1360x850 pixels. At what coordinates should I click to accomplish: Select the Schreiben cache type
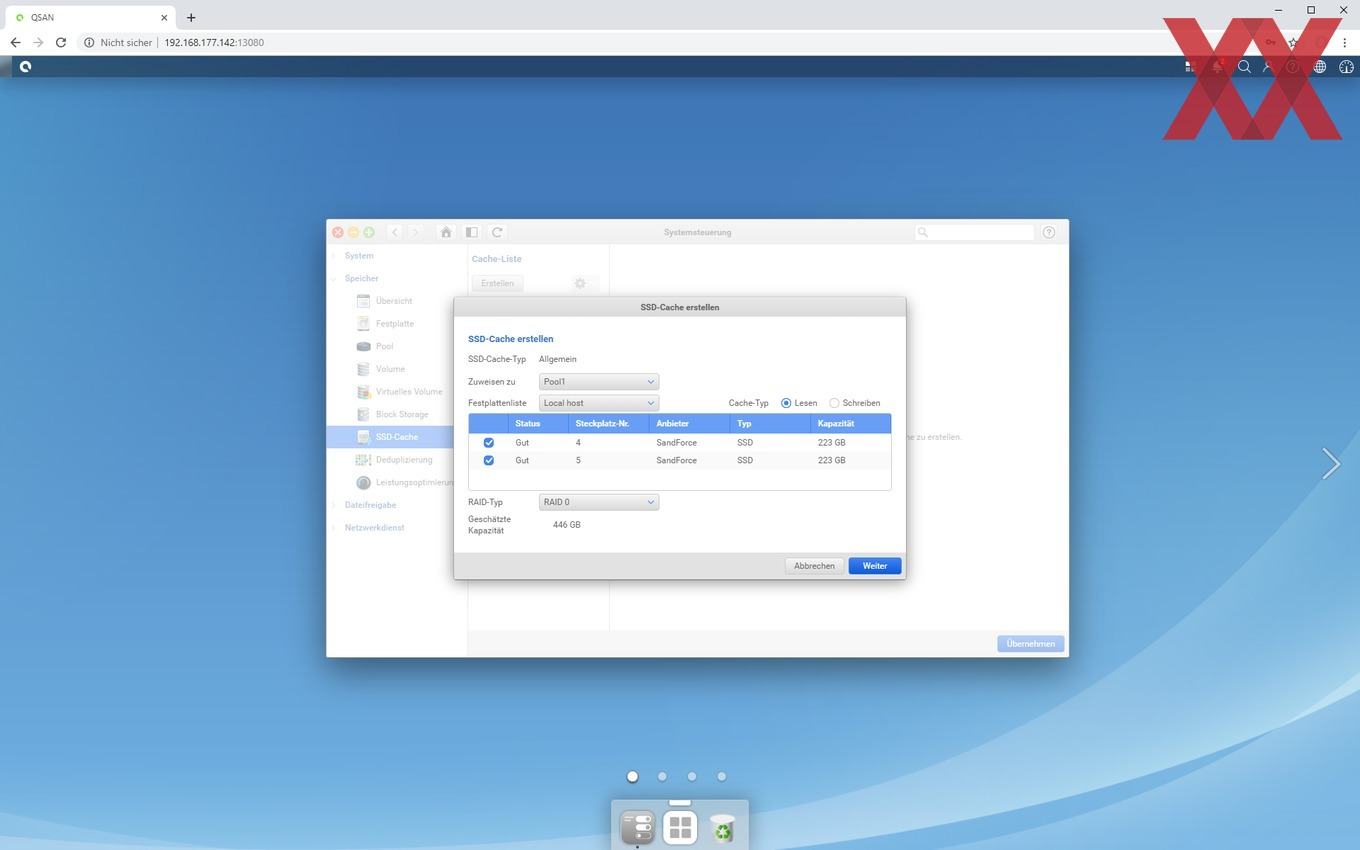click(x=834, y=403)
